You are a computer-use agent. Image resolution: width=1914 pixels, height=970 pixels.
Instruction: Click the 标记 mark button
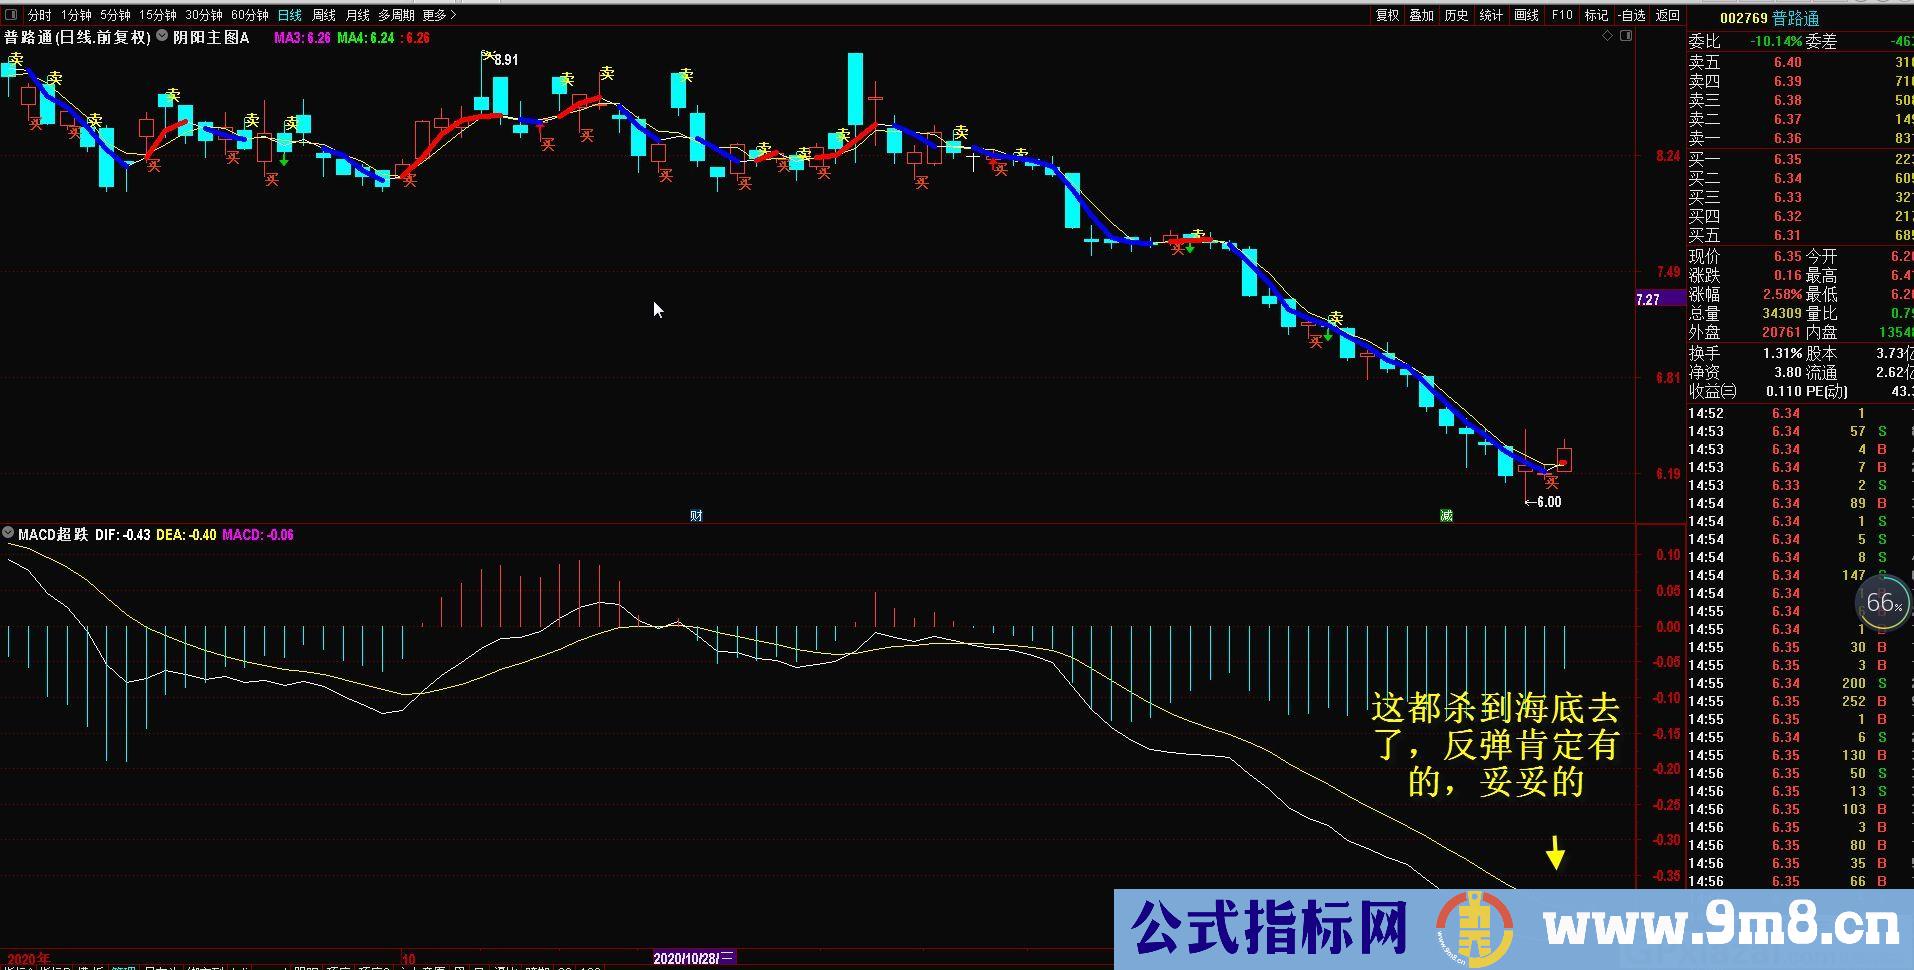tap(1596, 15)
